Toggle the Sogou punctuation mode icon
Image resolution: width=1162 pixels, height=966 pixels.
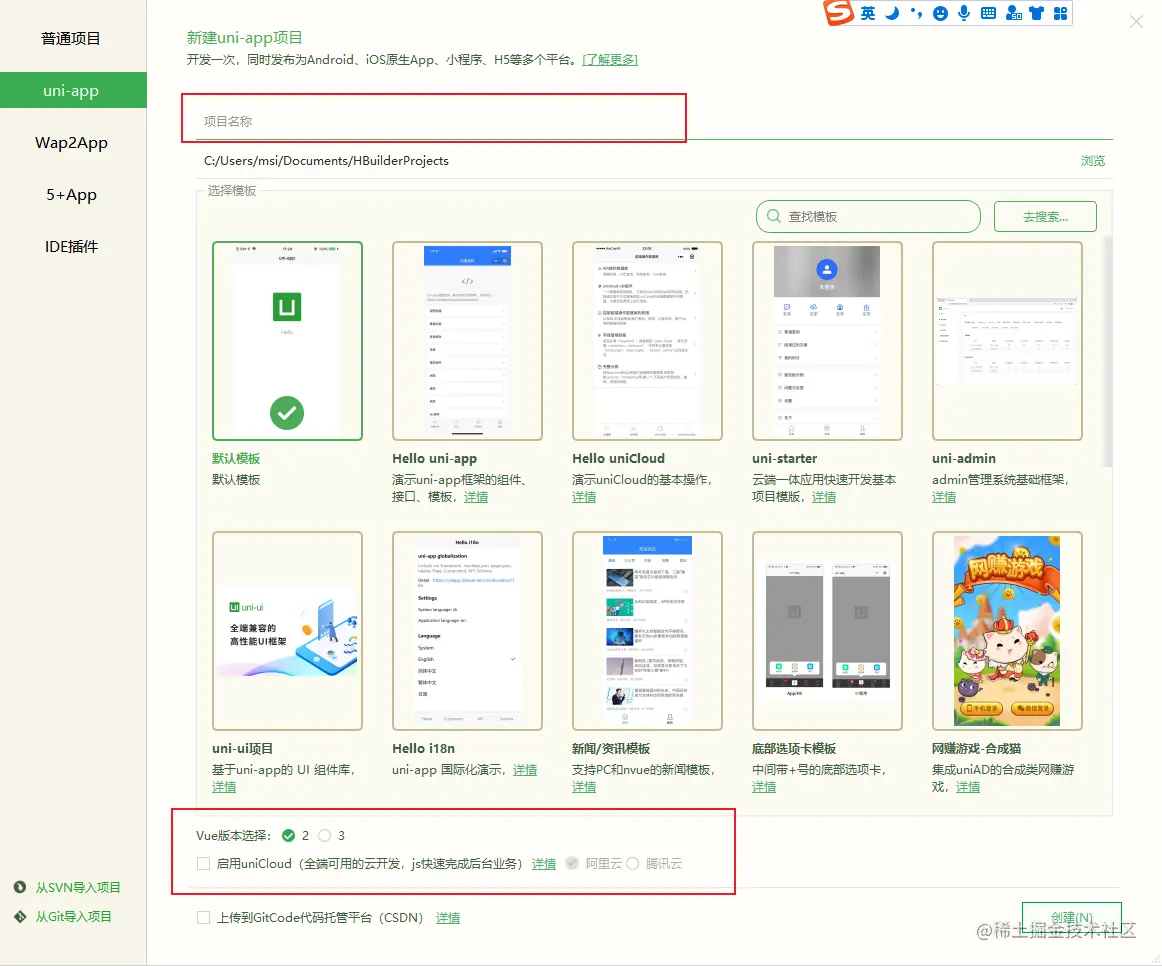pyautogui.click(x=917, y=13)
